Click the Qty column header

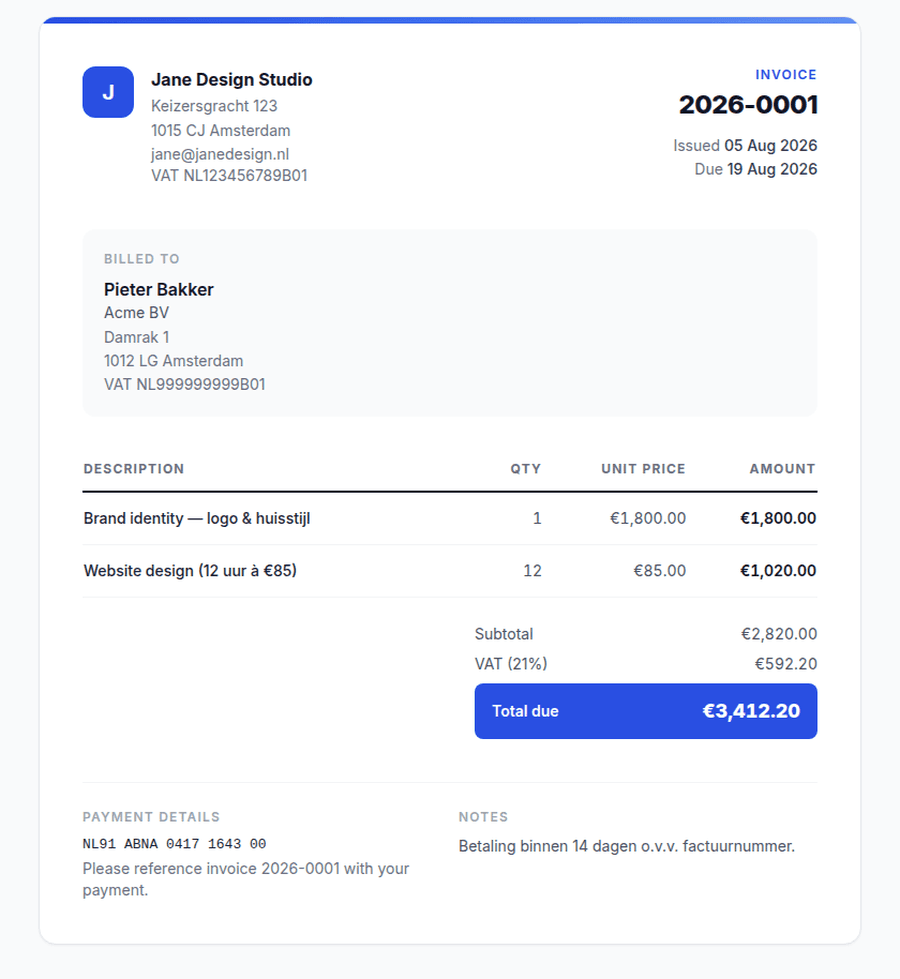pos(525,469)
